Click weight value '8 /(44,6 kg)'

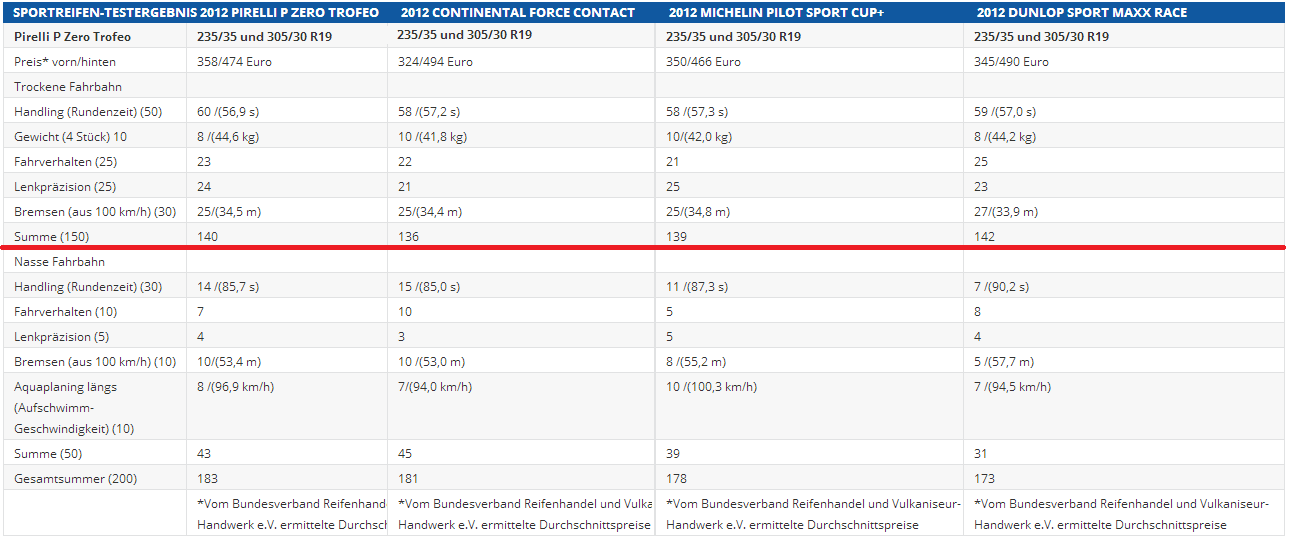pos(229,137)
